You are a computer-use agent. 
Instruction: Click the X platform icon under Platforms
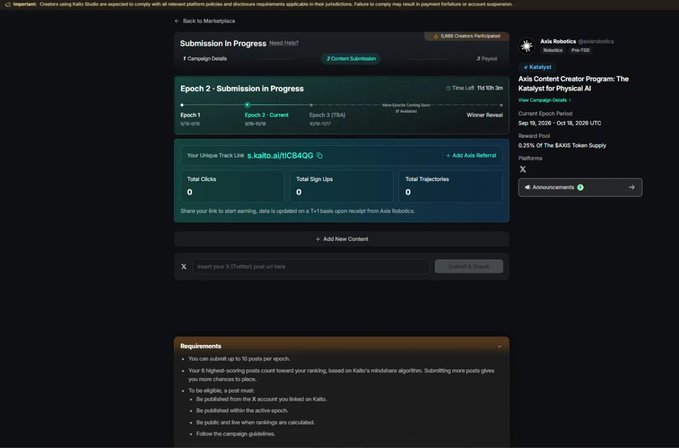click(523, 169)
